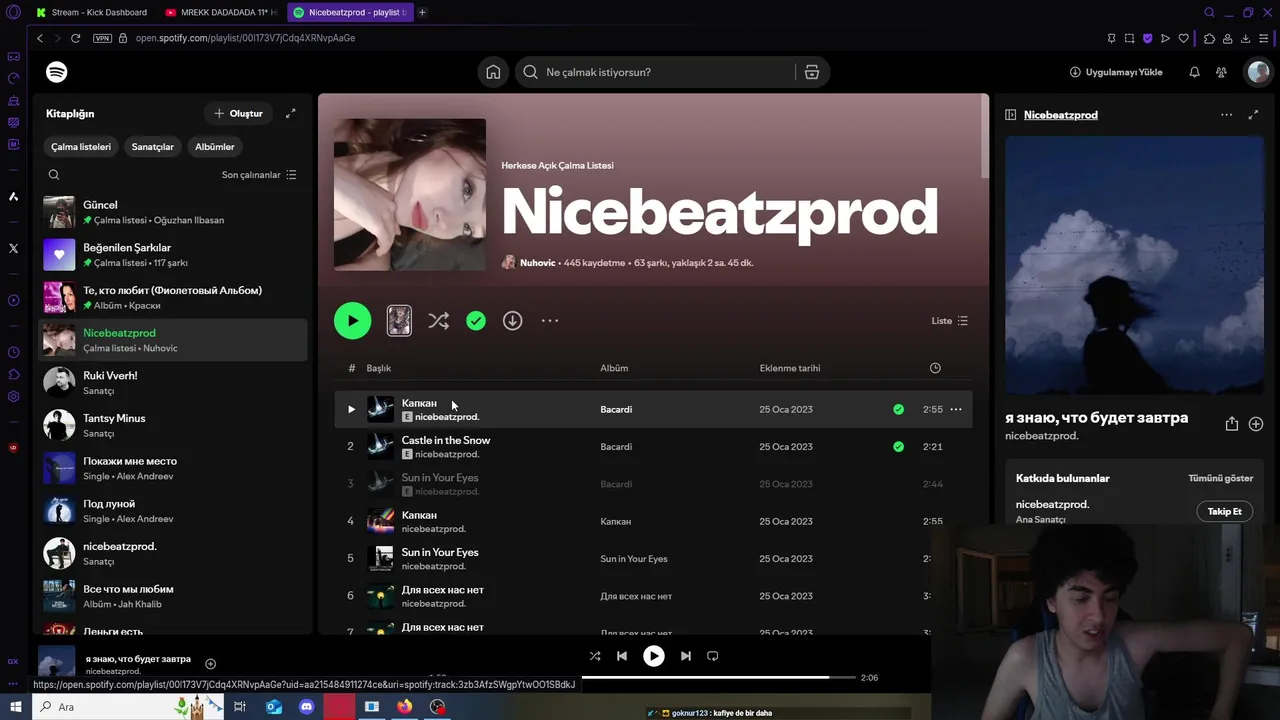Sort tracks by Albüm column
The image size is (1280, 720).
coord(614,368)
